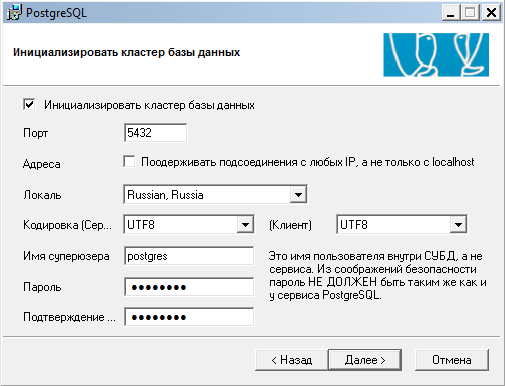Click the (Клиент) label

(x=290, y=225)
